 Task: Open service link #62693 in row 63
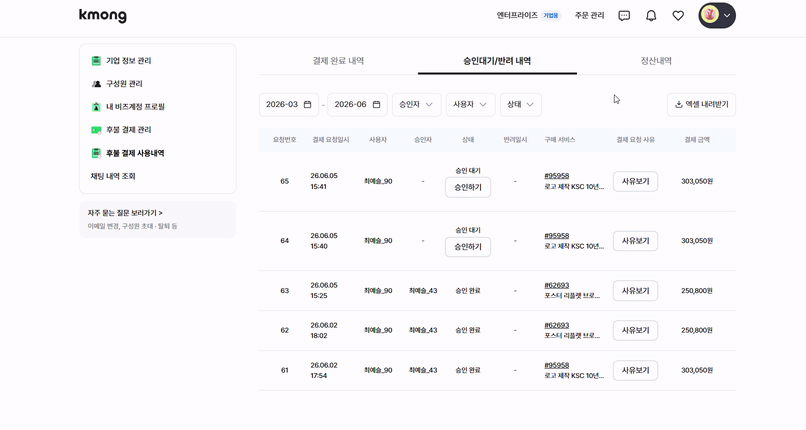click(557, 285)
